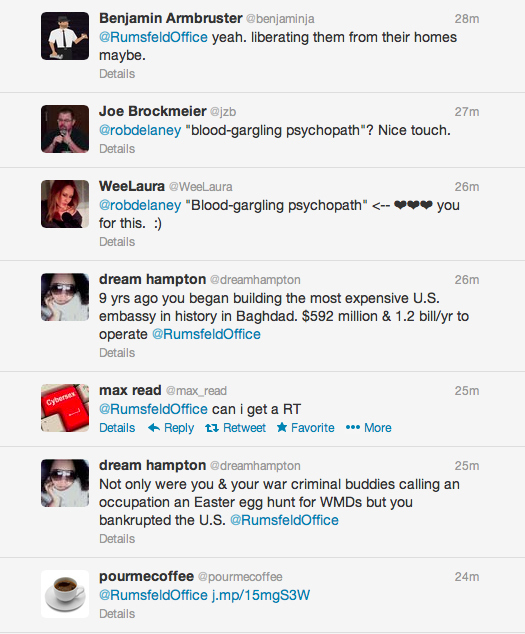Open @robdelaney mention in Joe Brockmeier's tweet
This screenshot has height=634, width=525.
(x=140, y=130)
